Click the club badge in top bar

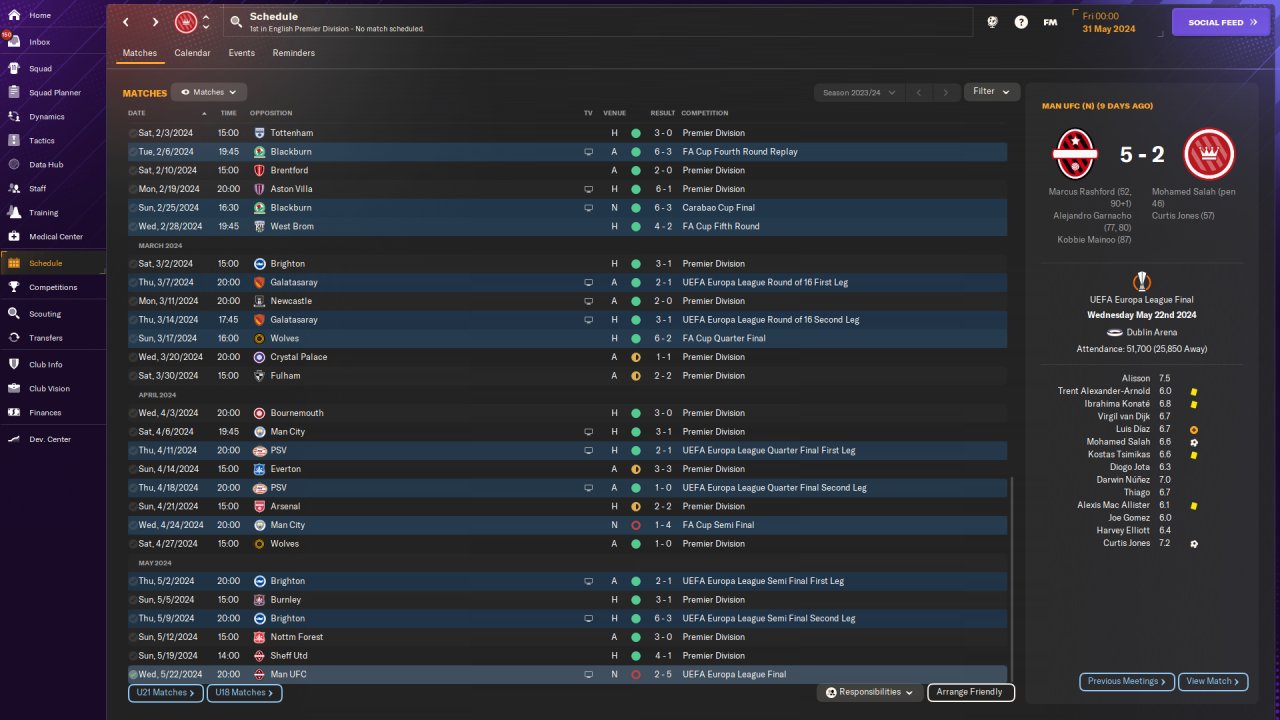tap(186, 22)
